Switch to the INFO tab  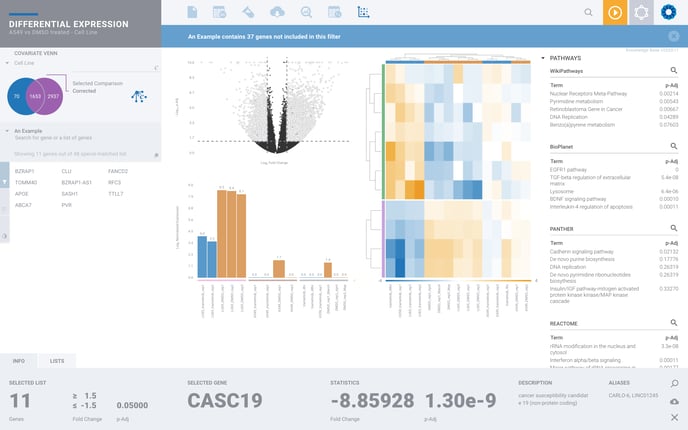pyautogui.click(x=19, y=361)
